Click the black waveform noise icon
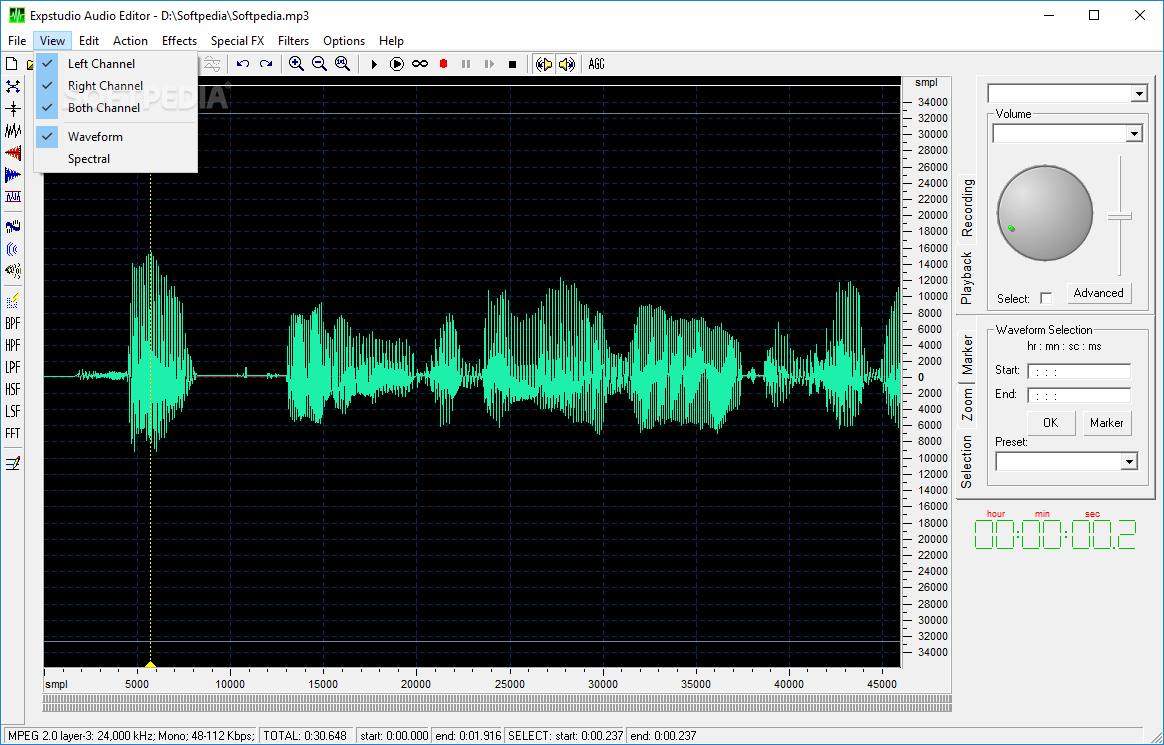Screen dimensions: 1164x745 coord(13,131)
